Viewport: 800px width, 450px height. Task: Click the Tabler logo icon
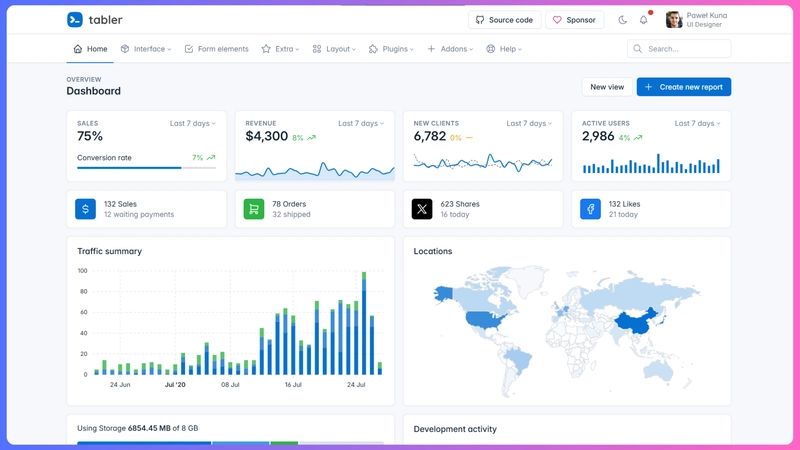coord(75,19)
